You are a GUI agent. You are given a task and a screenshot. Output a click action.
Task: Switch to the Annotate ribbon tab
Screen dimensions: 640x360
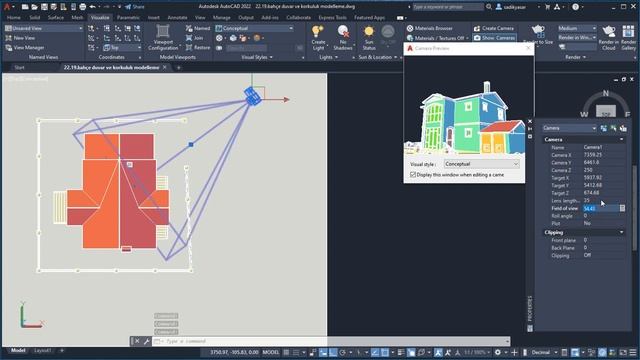(x=177, y=18)
